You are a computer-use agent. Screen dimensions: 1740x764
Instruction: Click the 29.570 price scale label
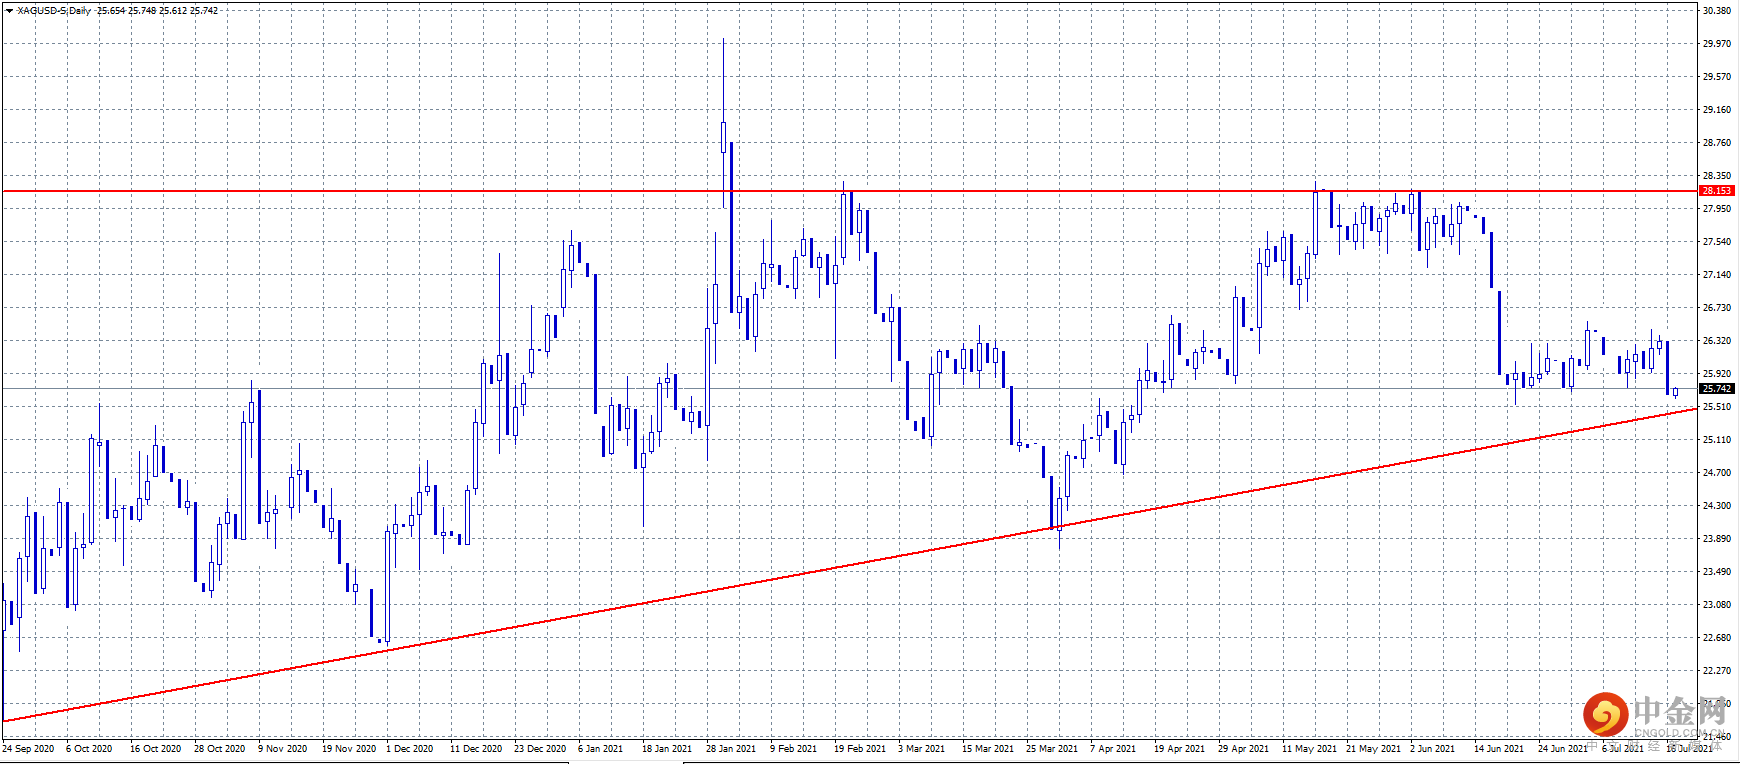pyautogui.click(x=1717, y=77)
